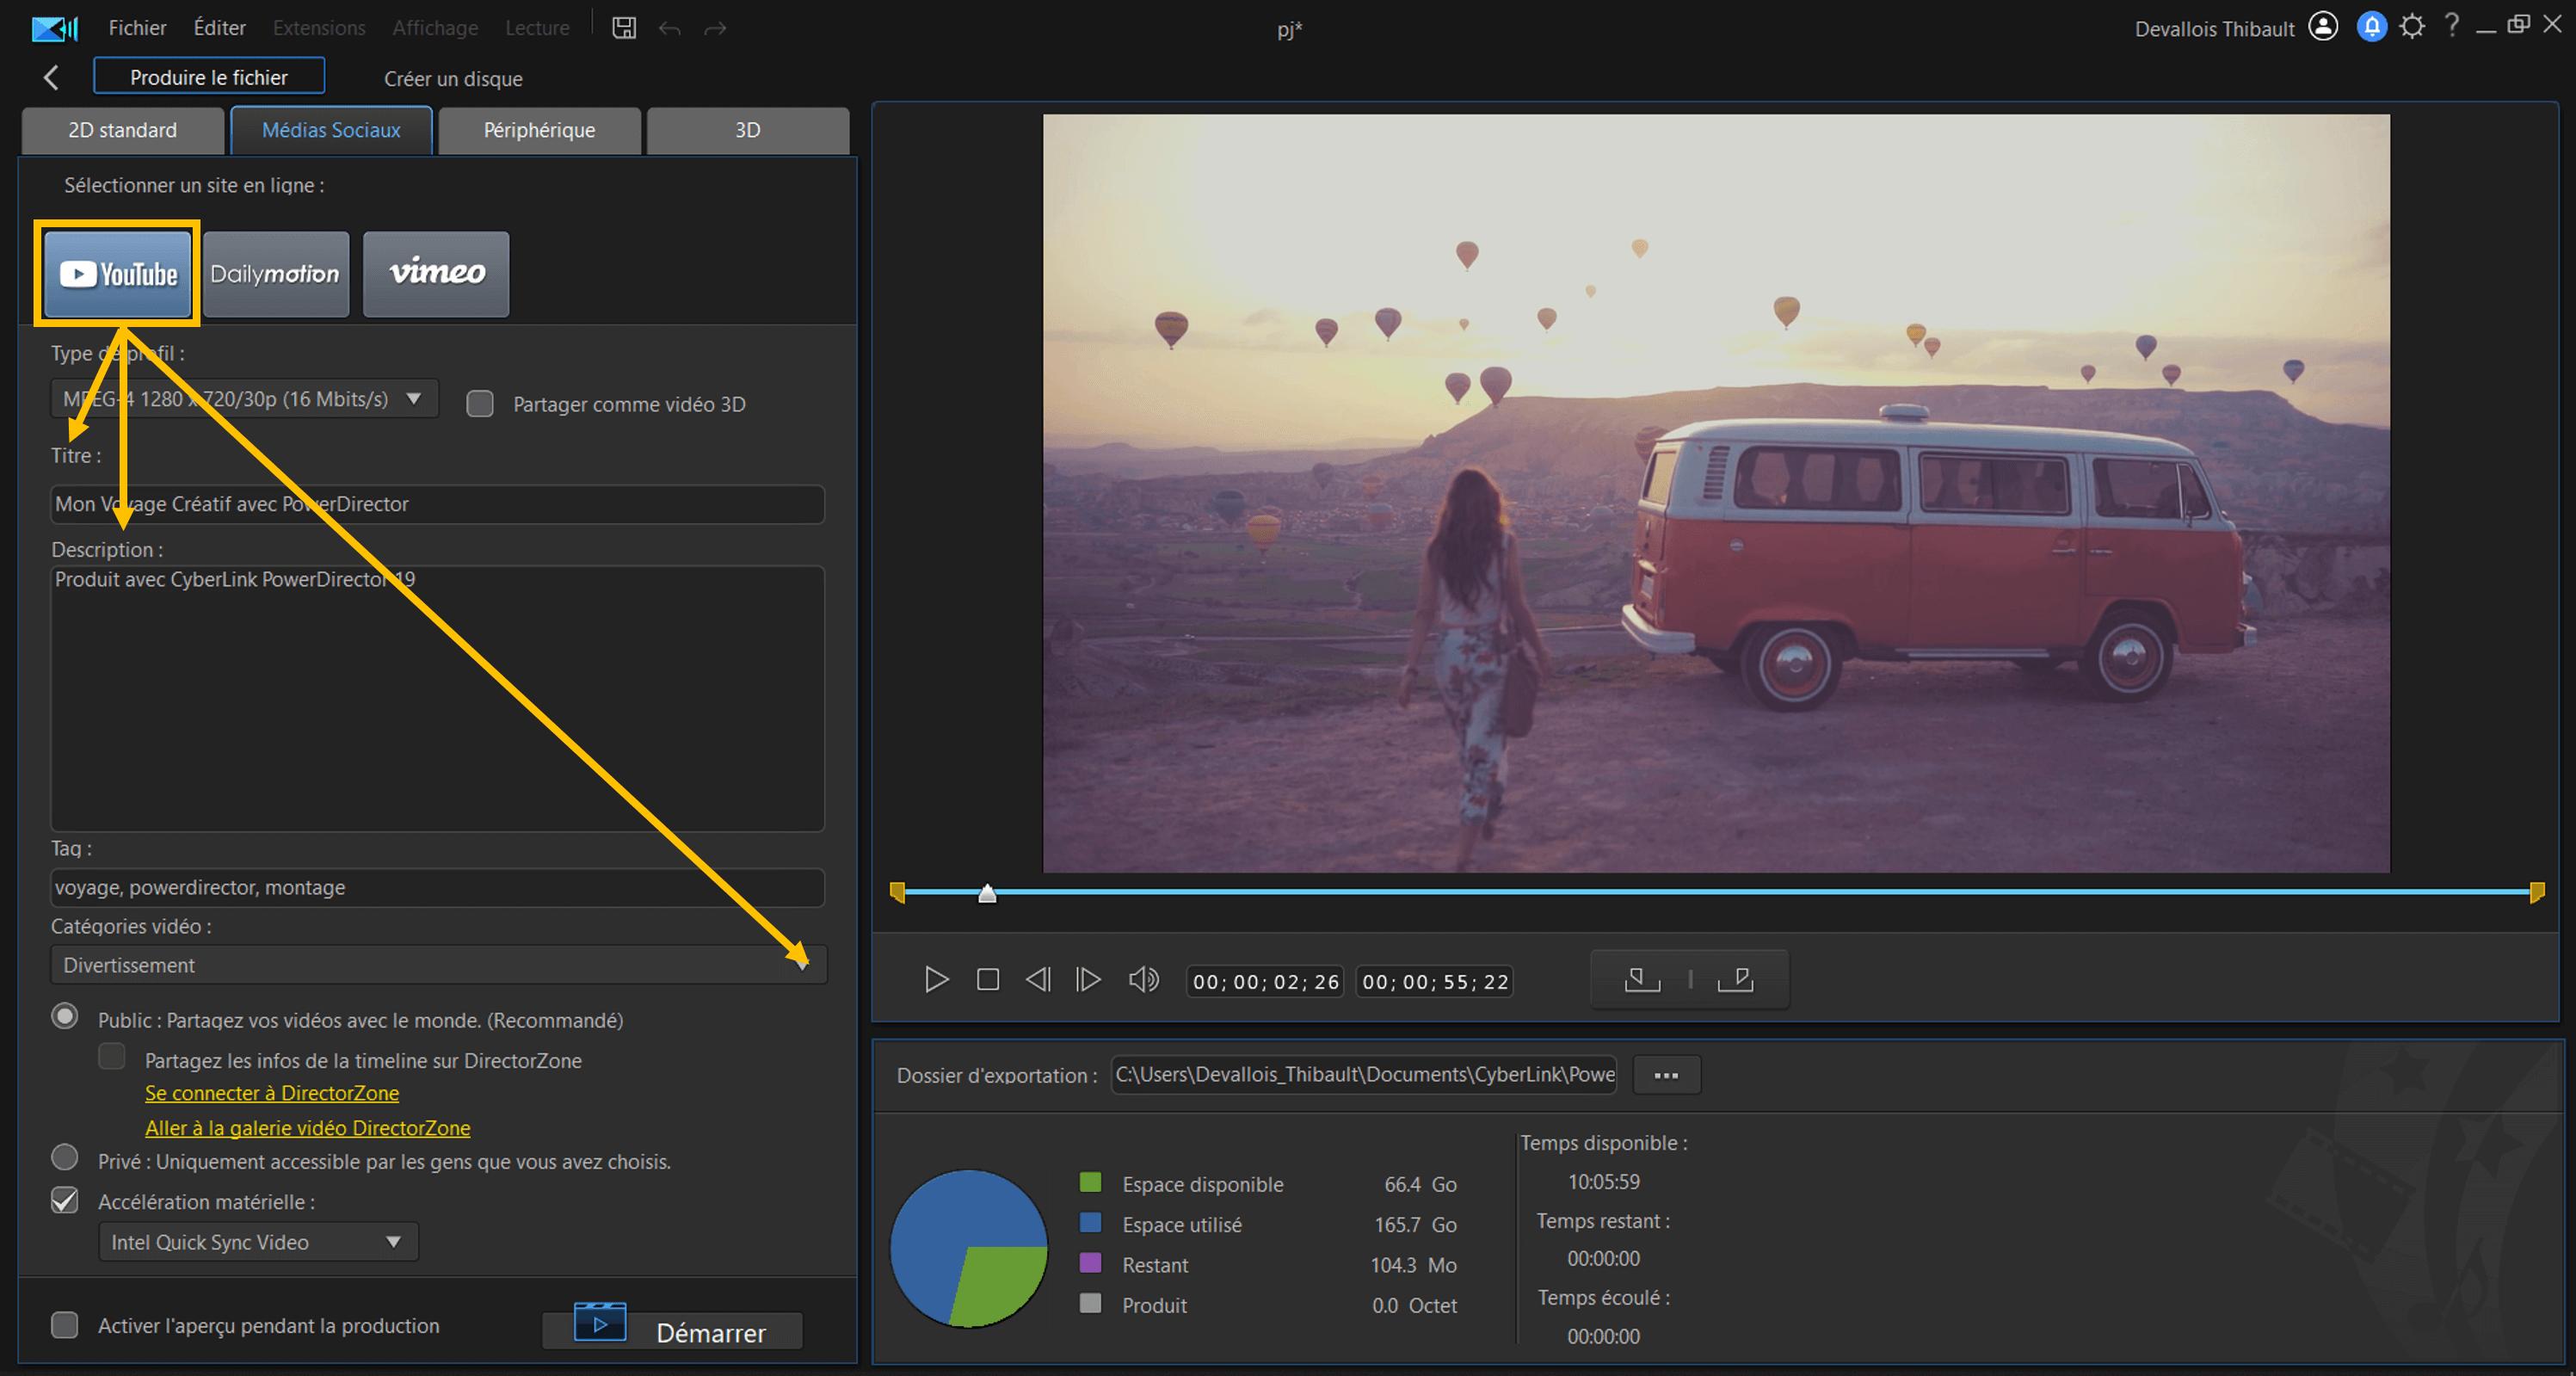Open the Catégories vidéo Divertissement dropdown
Screen dimensions: 2576x1376
click(x=438, y=965)
